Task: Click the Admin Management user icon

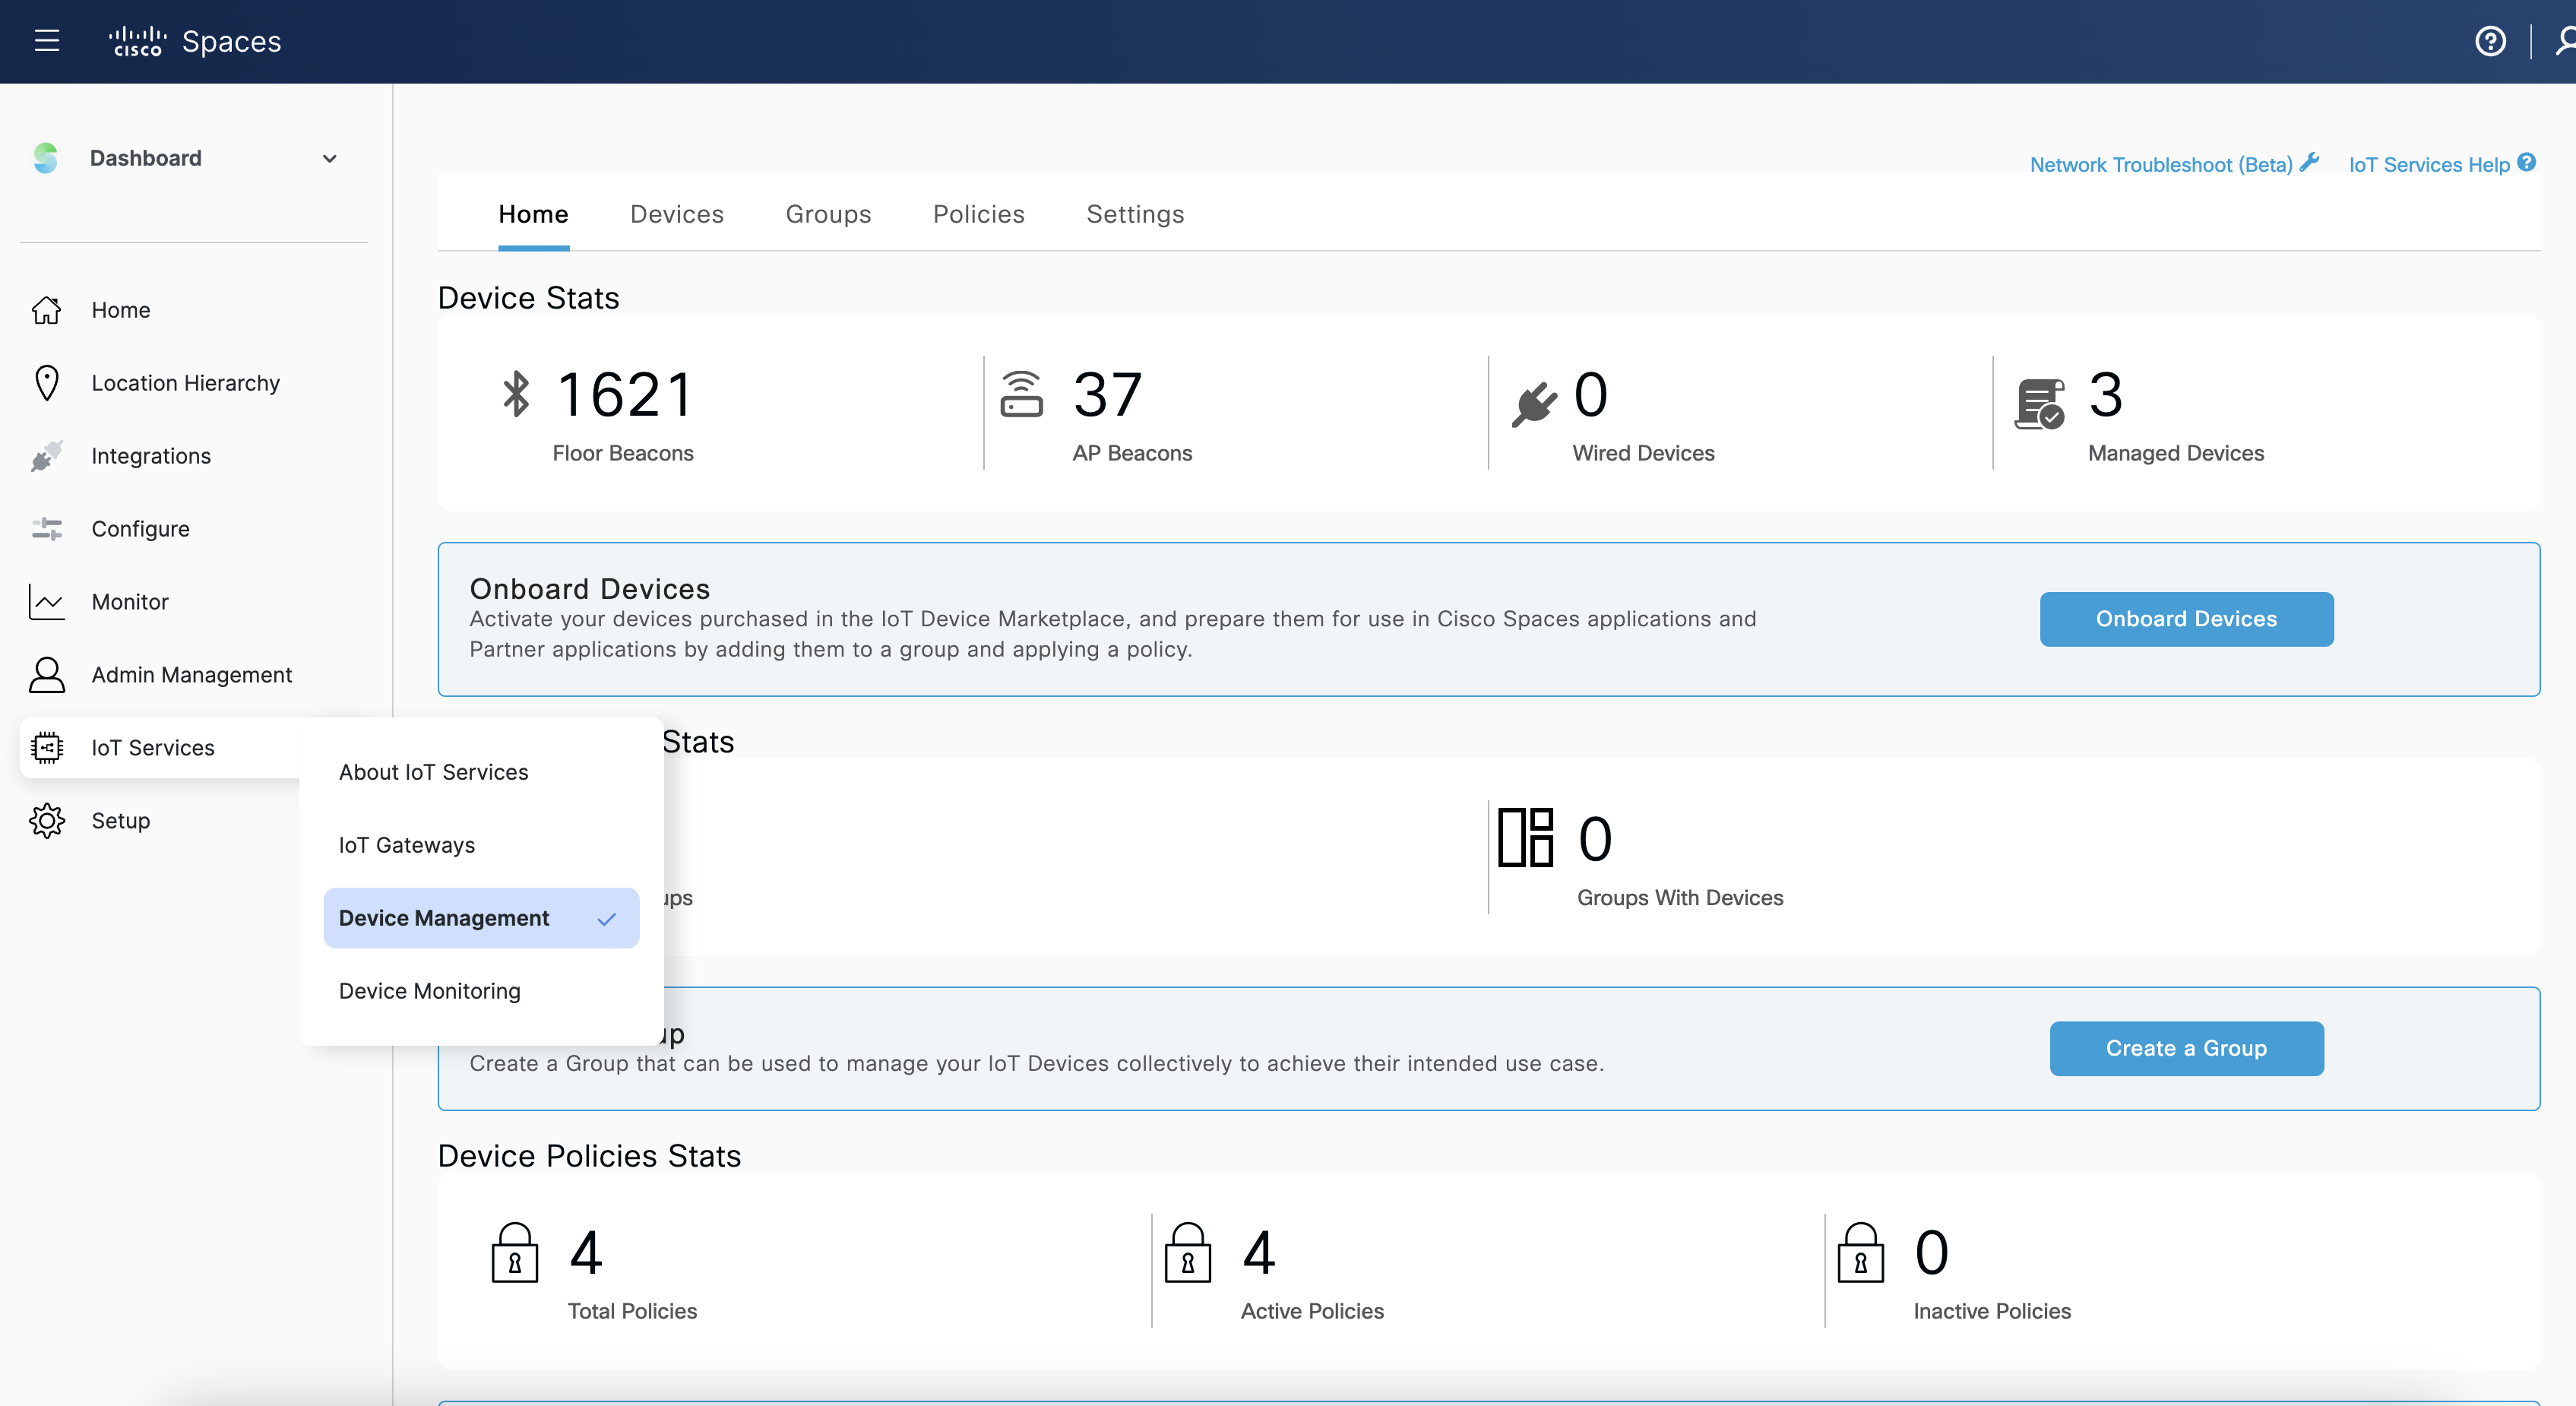Action: click(47, 675)
